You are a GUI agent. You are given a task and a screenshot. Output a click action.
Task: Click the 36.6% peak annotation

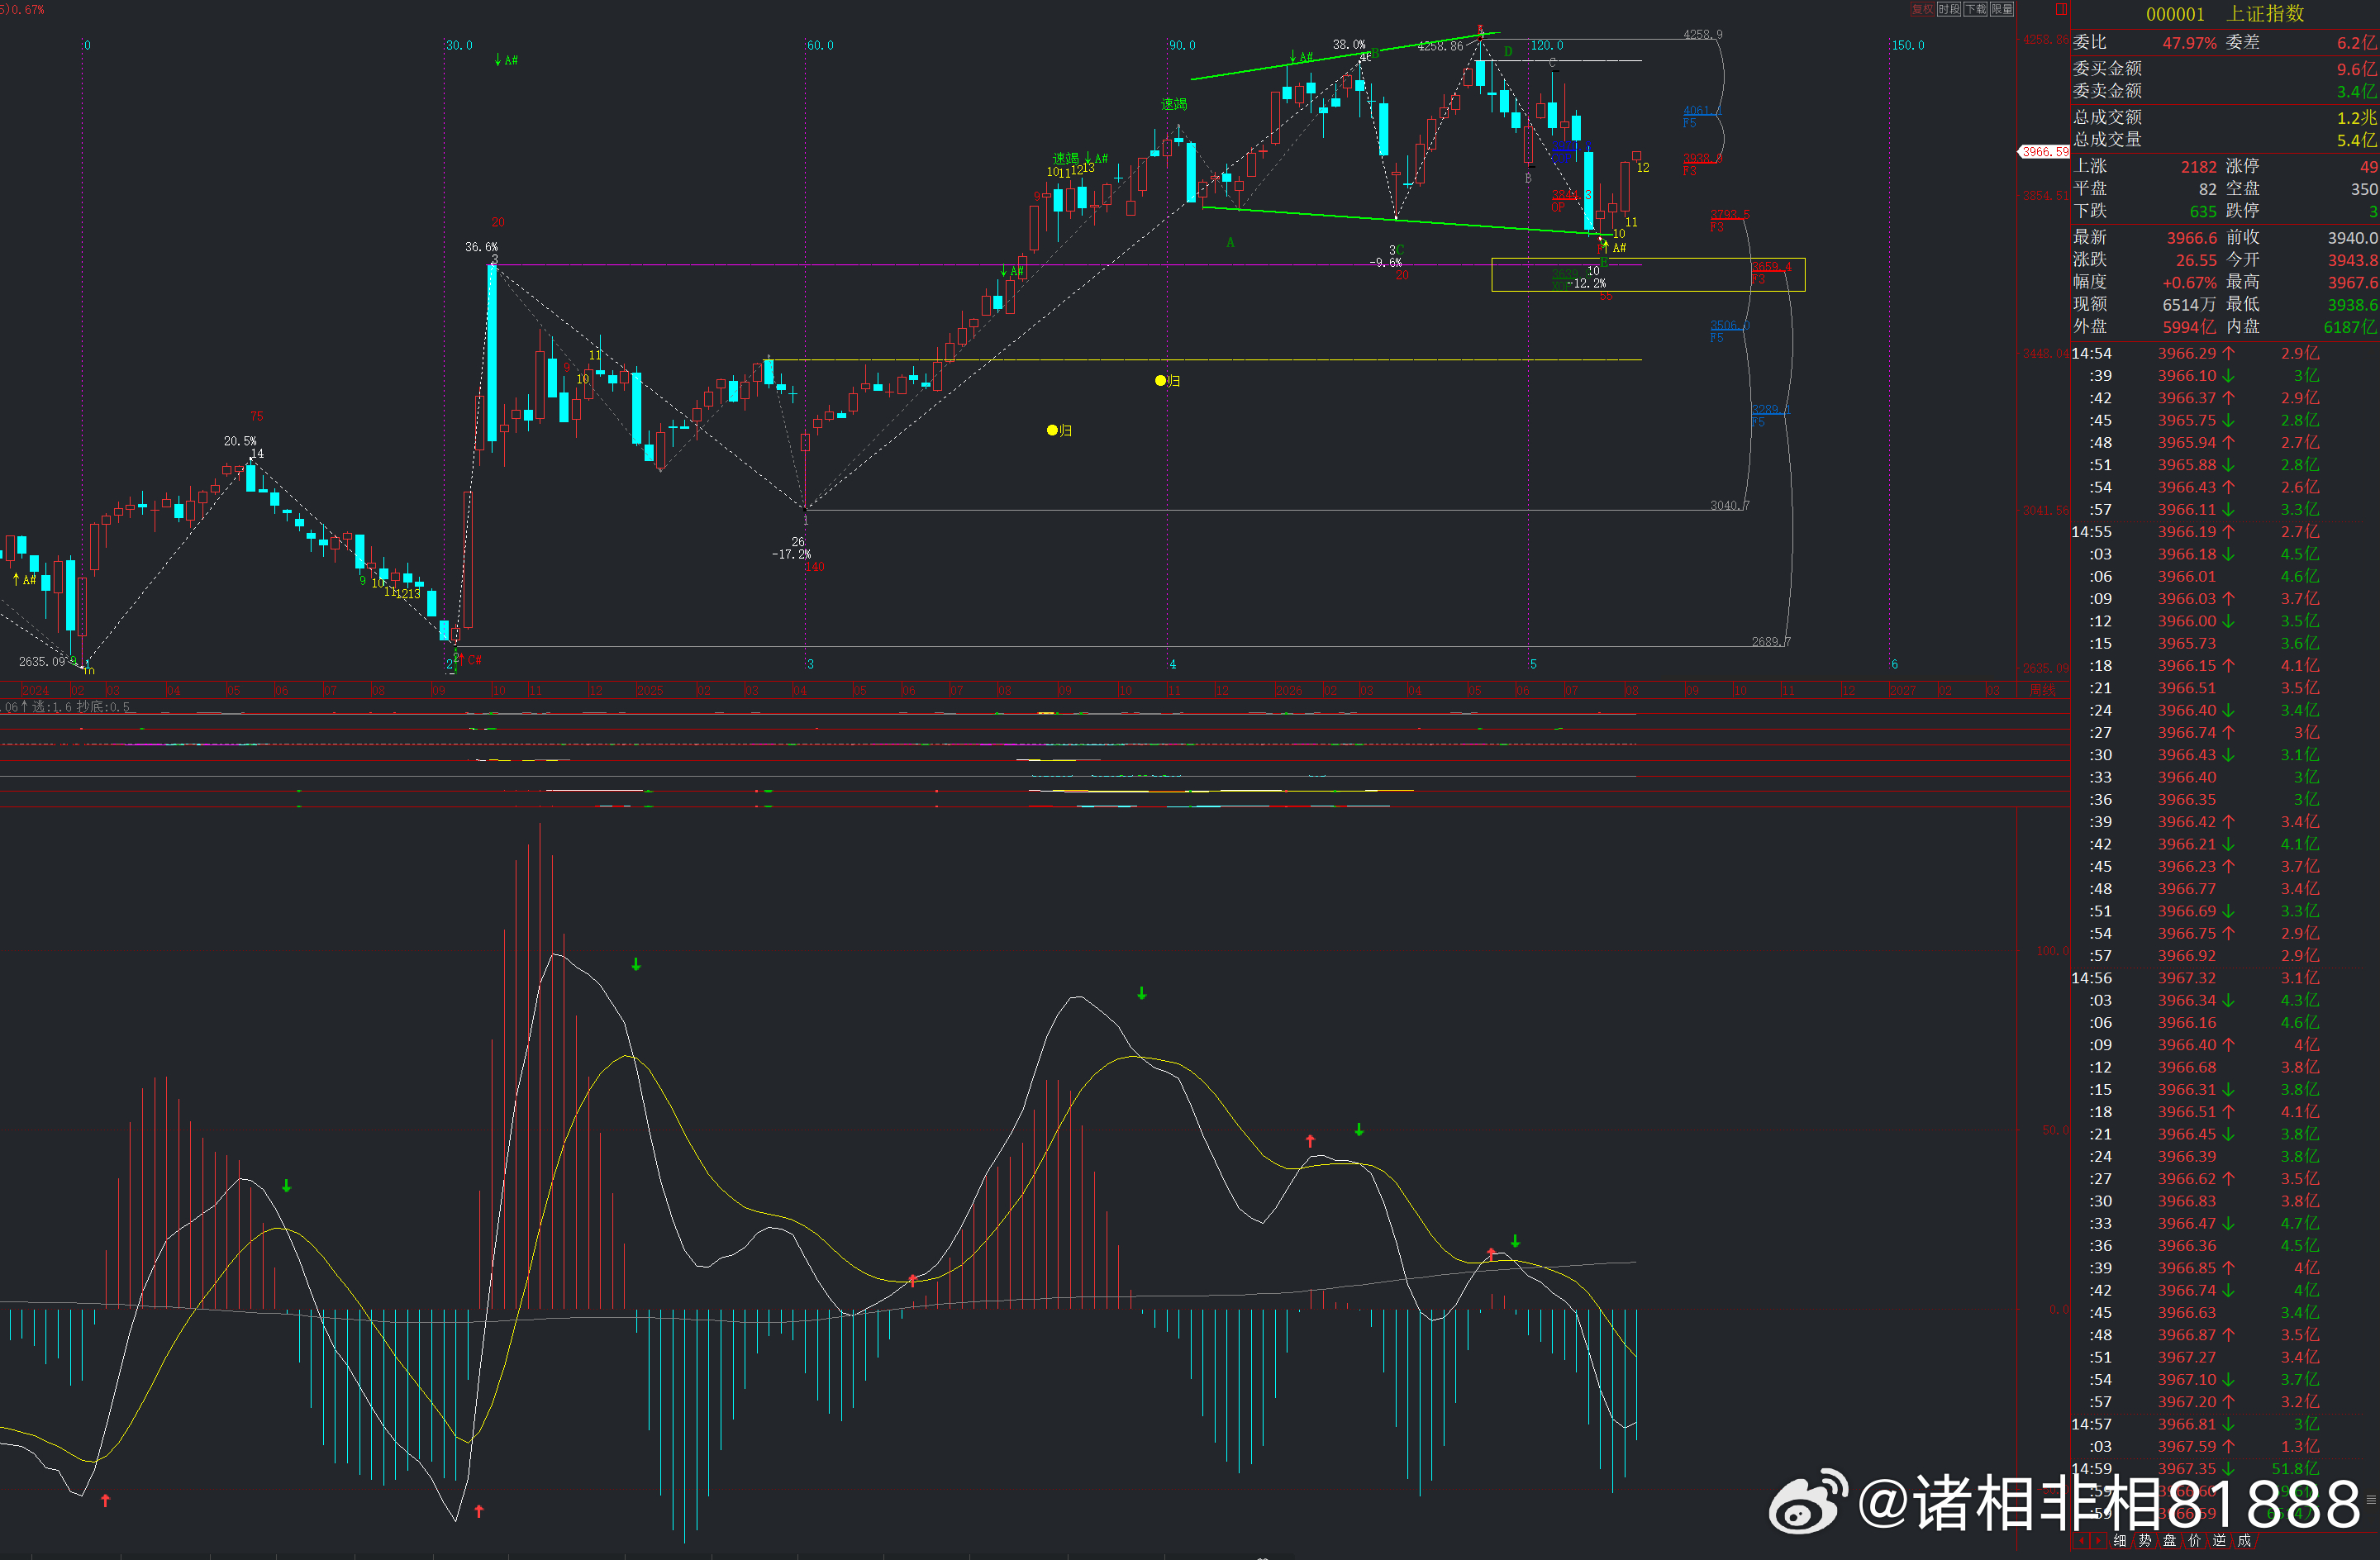tap(481, 247)
